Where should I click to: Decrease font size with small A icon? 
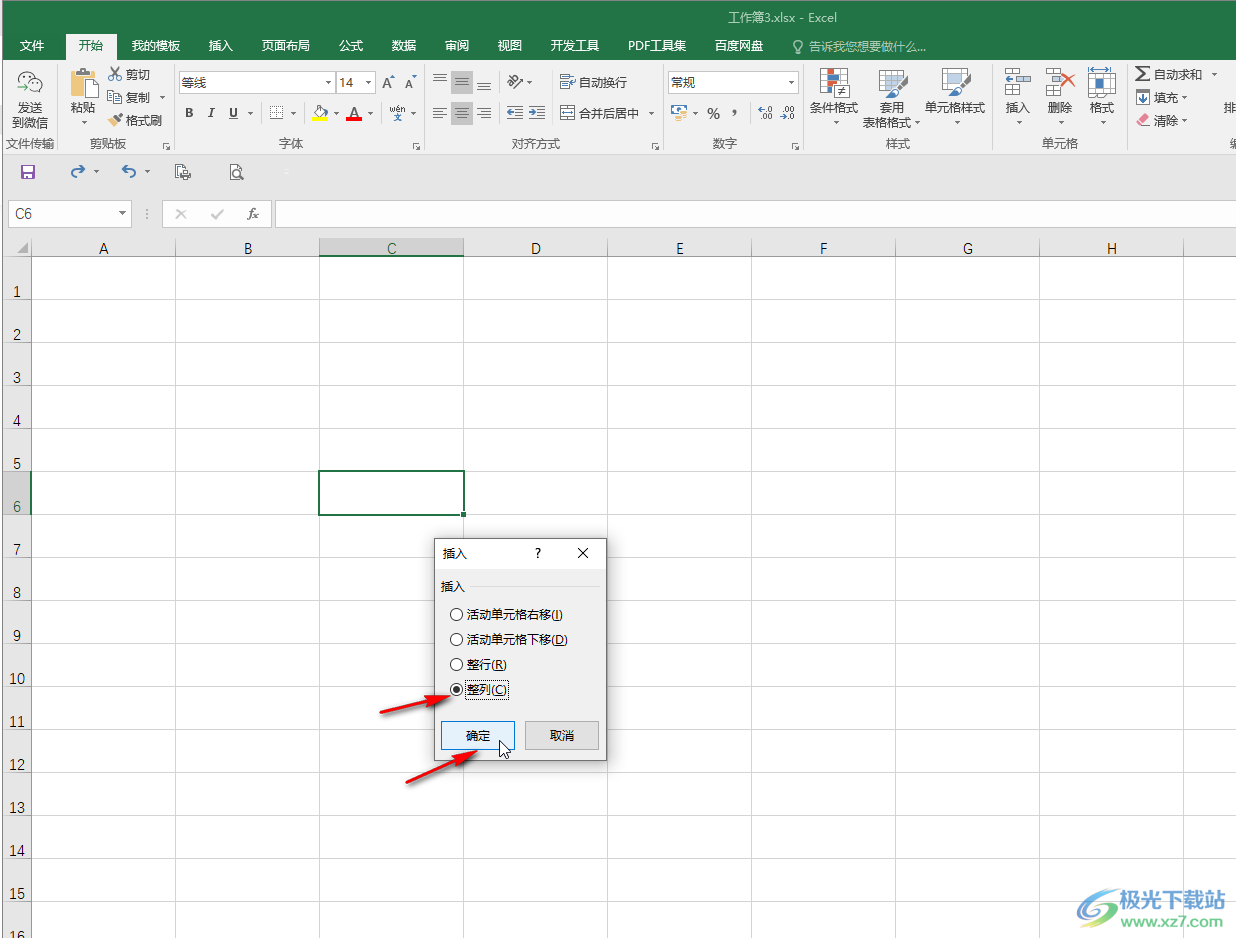coord(410,82)
